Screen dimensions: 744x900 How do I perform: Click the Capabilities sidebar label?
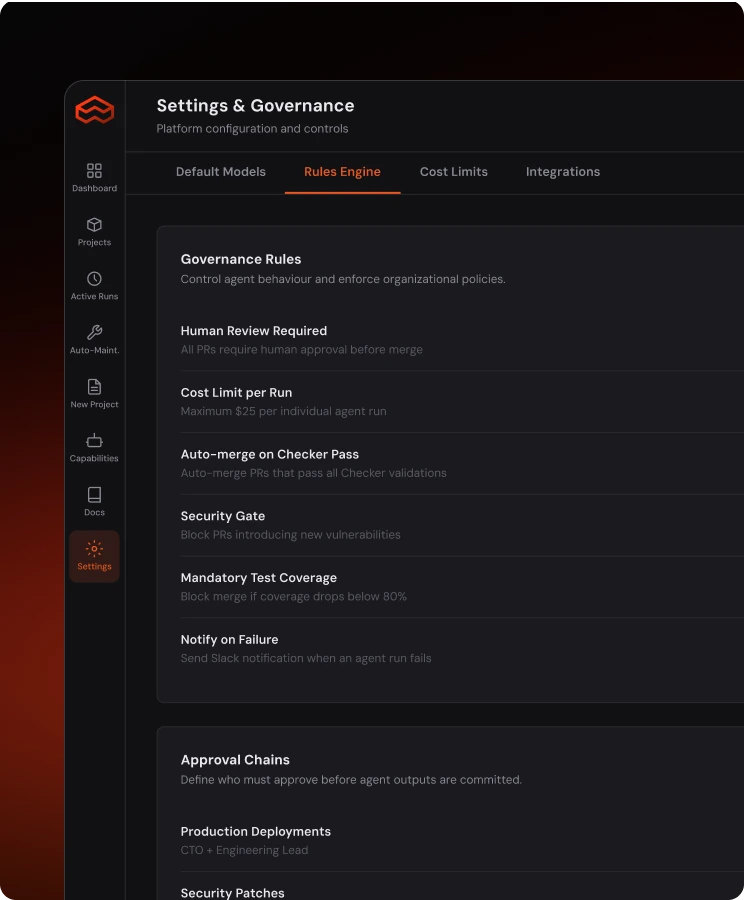point(94,458)
